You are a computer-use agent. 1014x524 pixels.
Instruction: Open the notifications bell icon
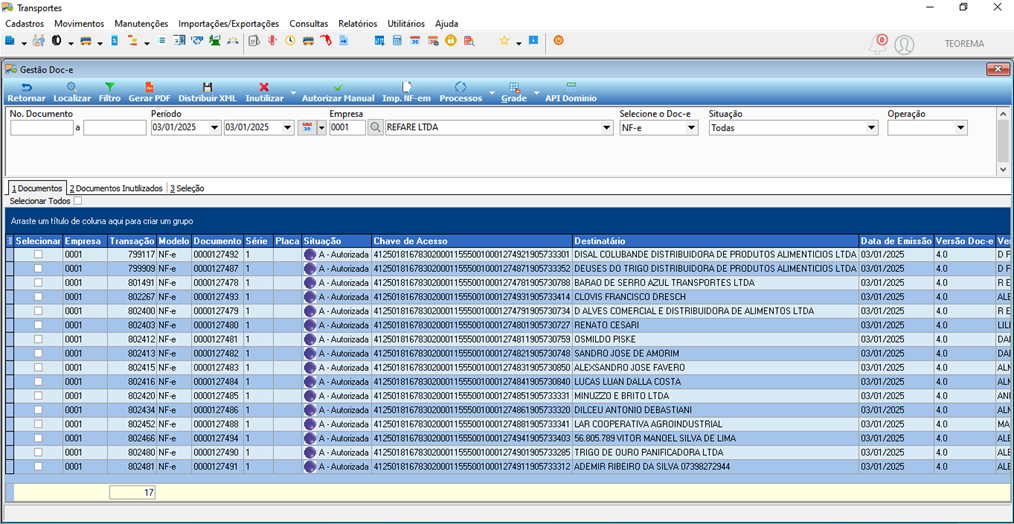878,45
